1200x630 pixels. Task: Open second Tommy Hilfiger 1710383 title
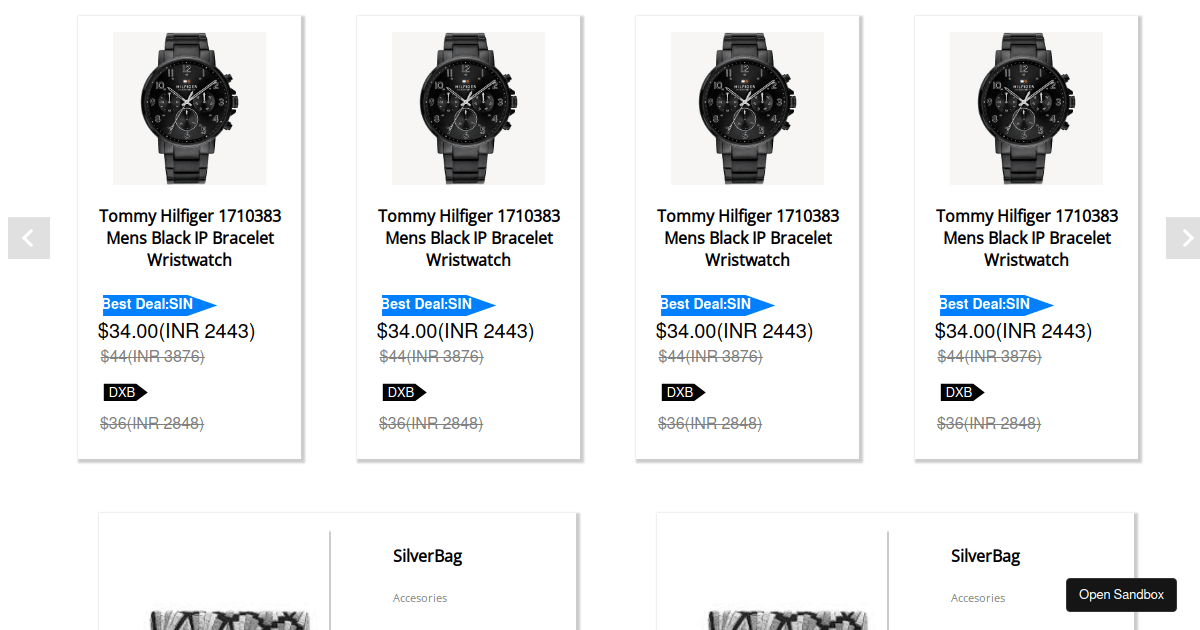tap(469, 238)
